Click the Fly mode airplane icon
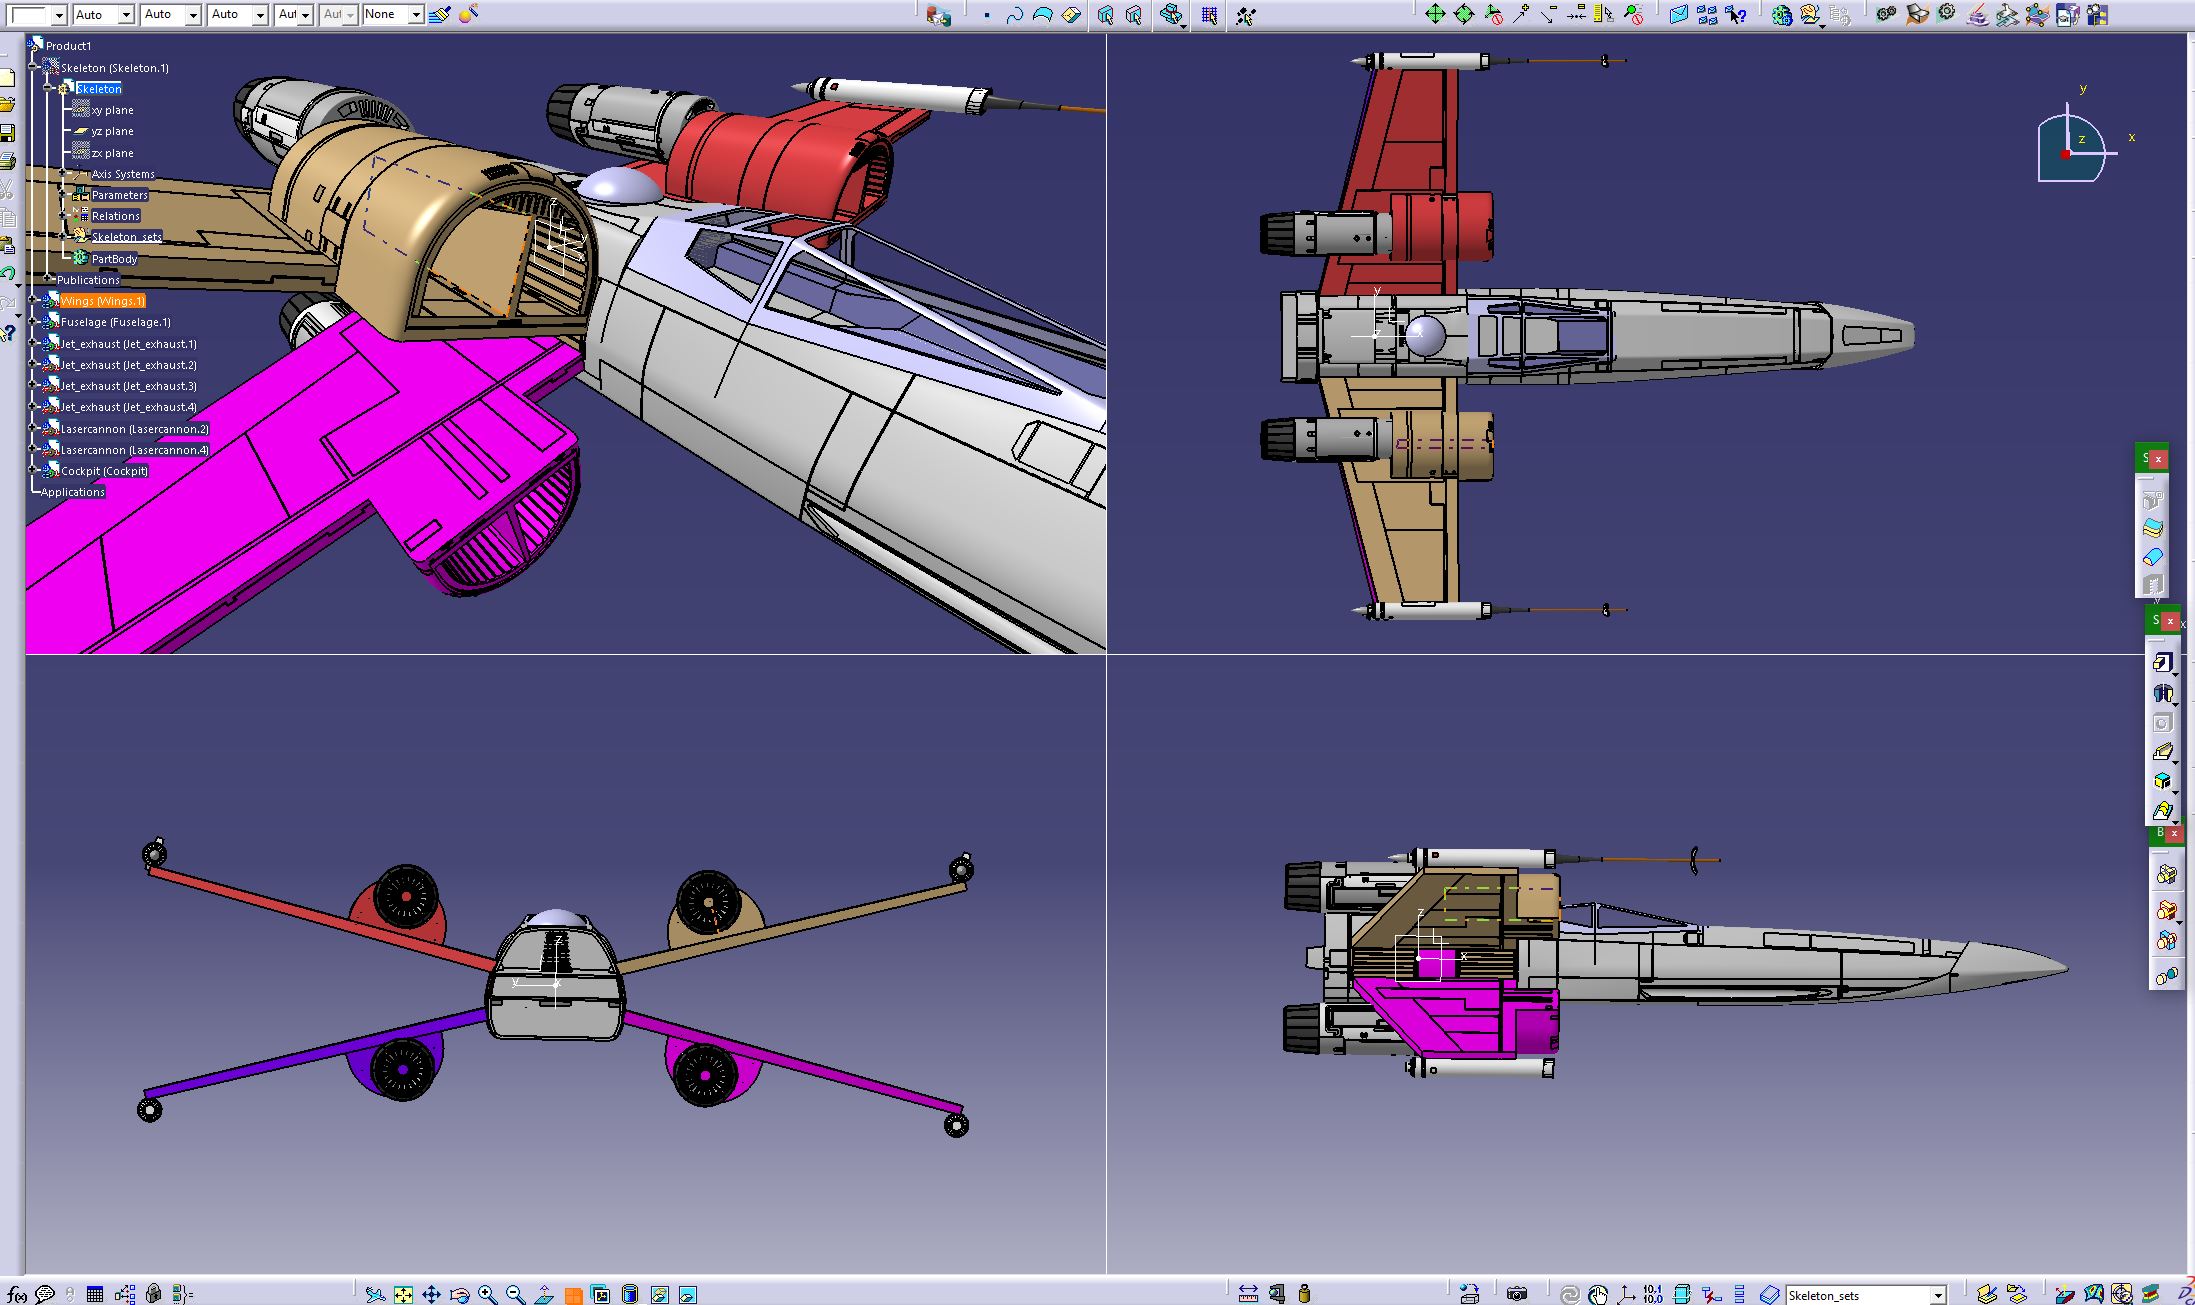2195x1305 pixels. pos(375,1294)
